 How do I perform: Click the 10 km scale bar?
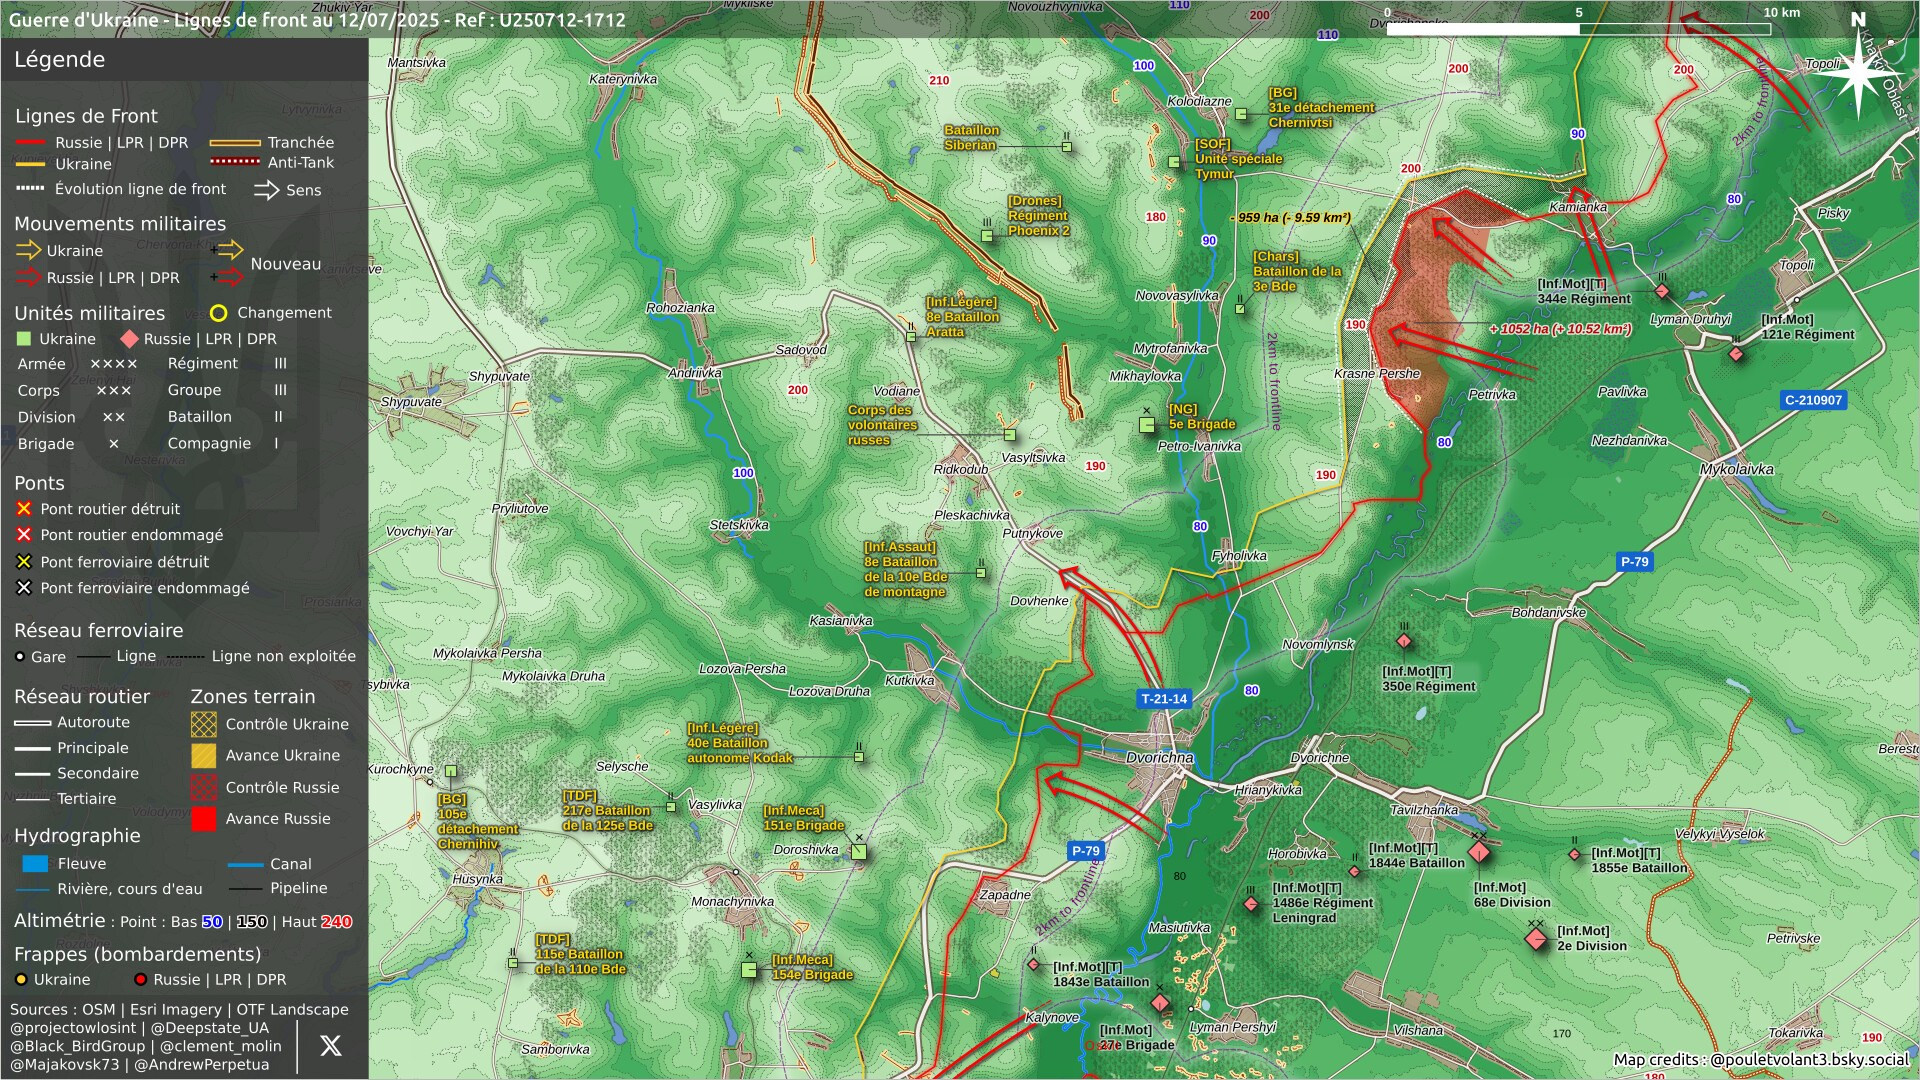(1578, 29)
